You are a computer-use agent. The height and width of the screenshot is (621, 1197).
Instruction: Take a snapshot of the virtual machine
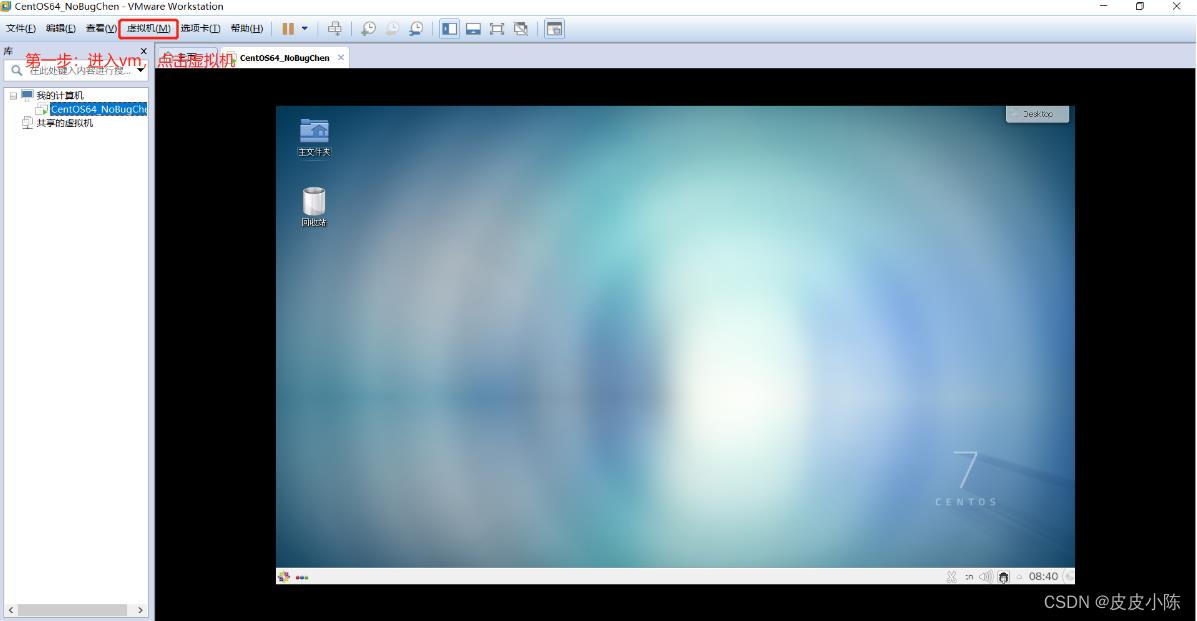[x=369, y=29]
